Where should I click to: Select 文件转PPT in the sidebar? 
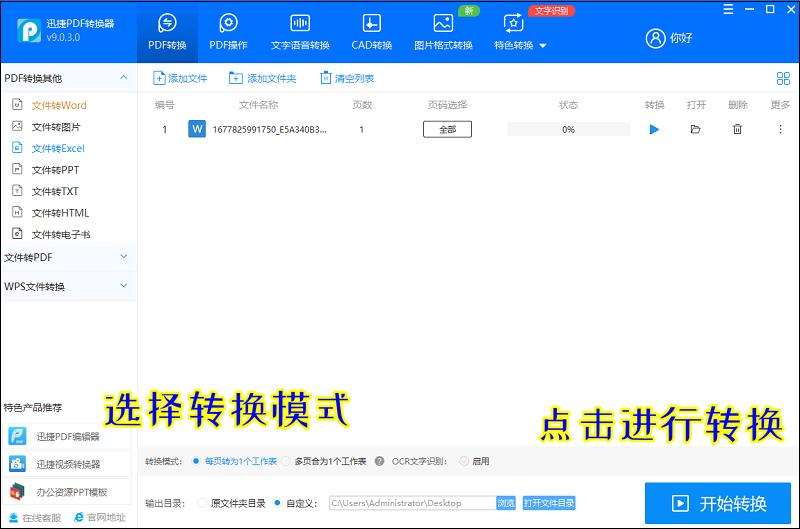pyautogui.click(x=55, y=169)
